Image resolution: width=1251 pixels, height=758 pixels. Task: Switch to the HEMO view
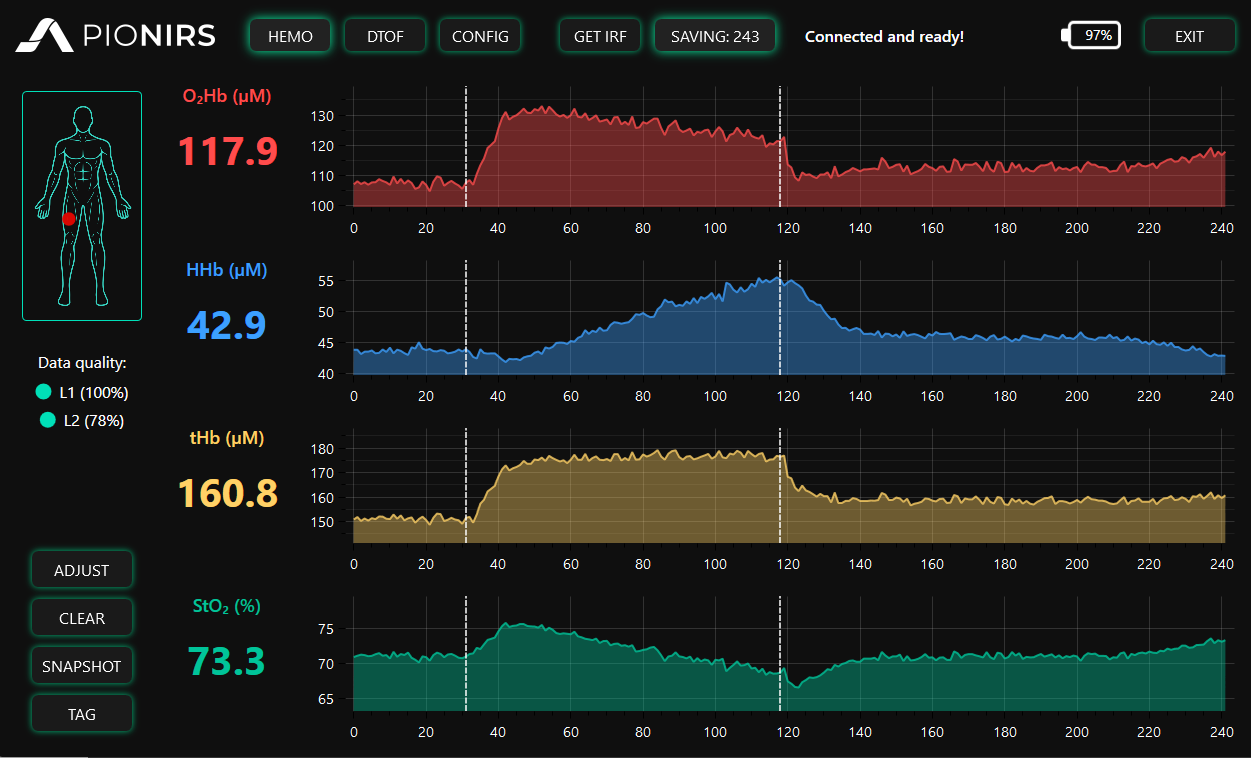291,36
